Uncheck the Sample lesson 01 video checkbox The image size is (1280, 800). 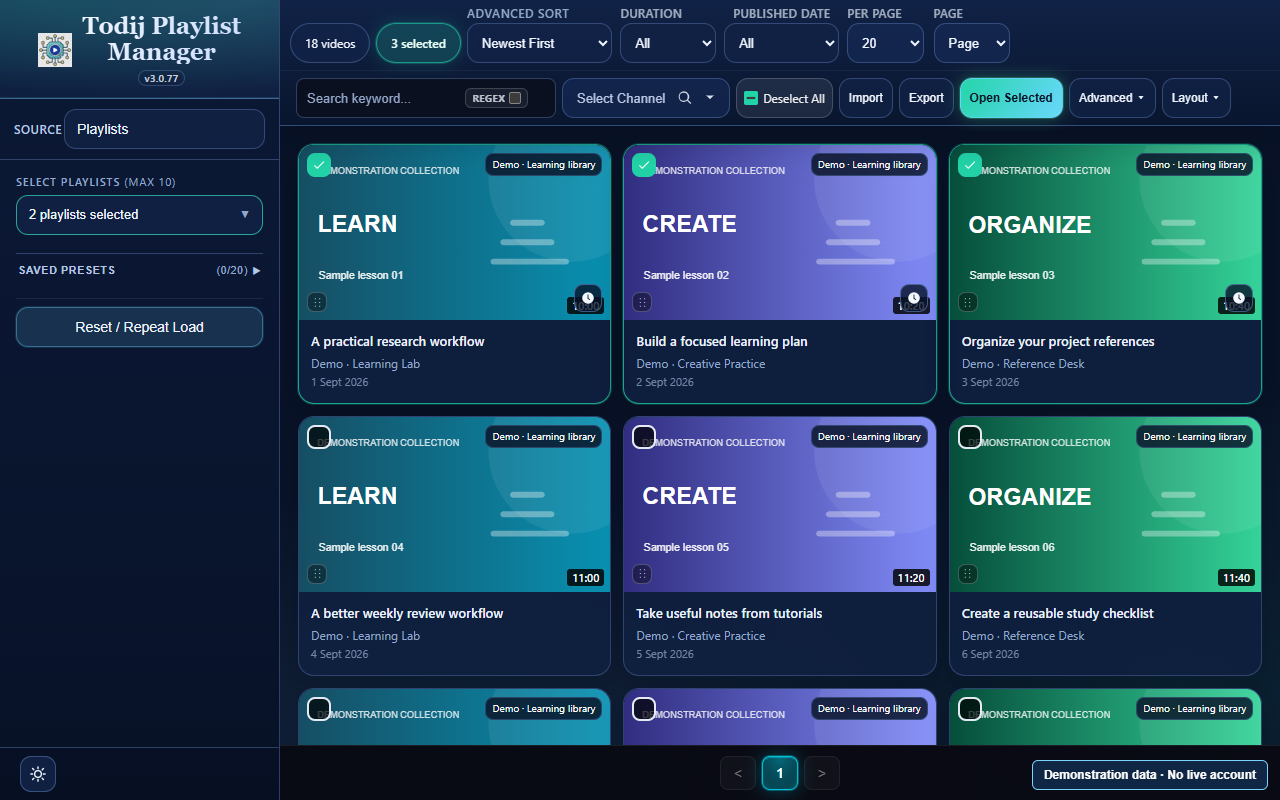[319, 165]
